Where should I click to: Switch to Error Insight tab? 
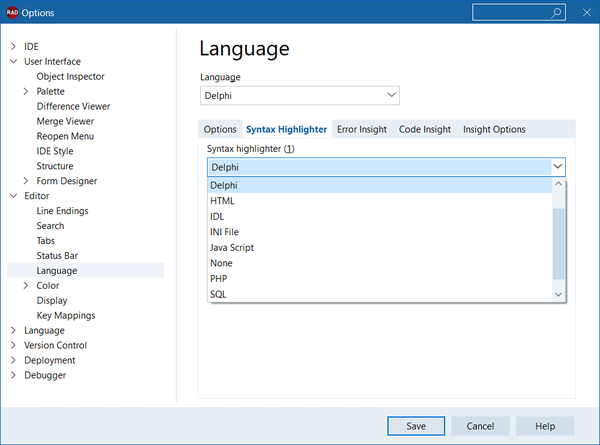362,129
